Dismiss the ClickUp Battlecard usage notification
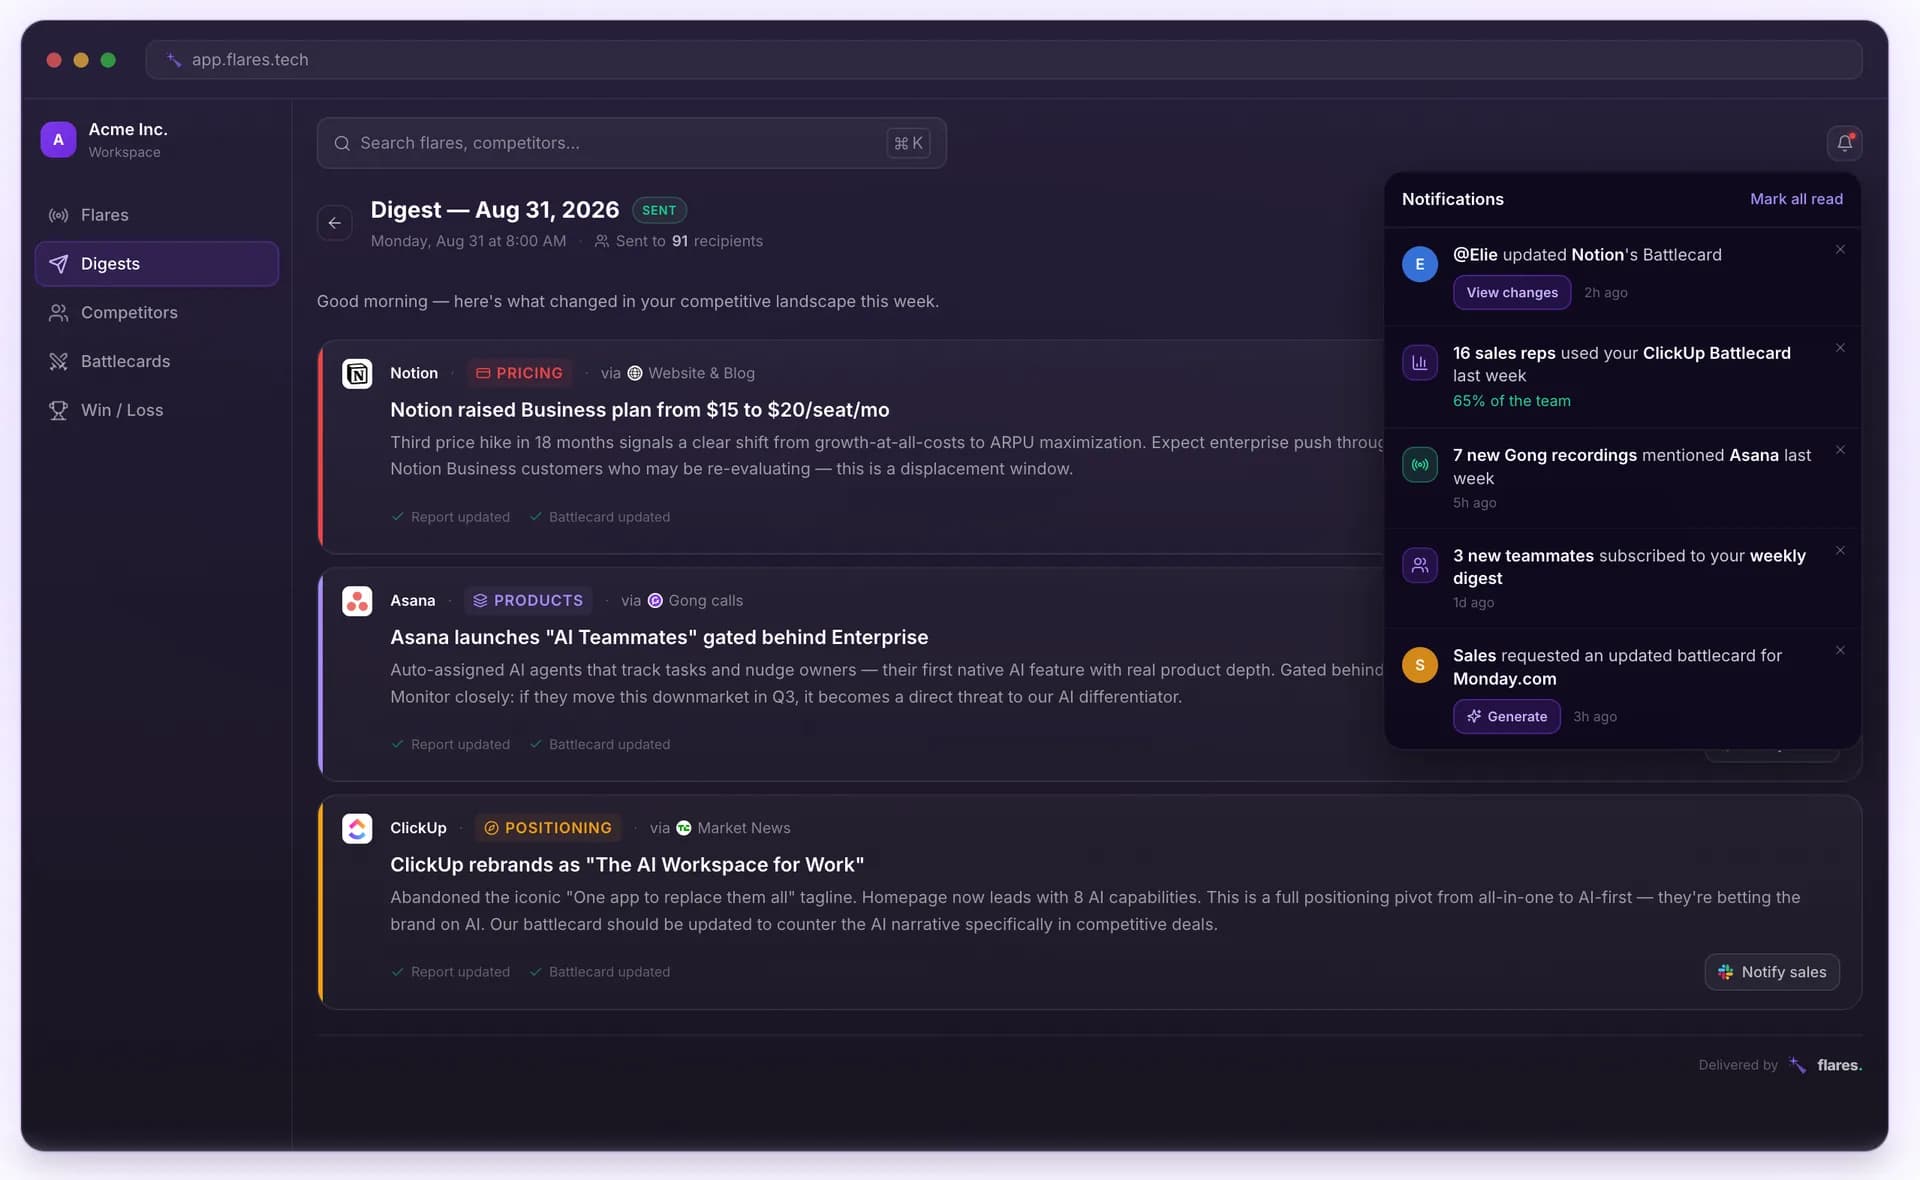1920x1180 pixels. tap(1840, 348)
